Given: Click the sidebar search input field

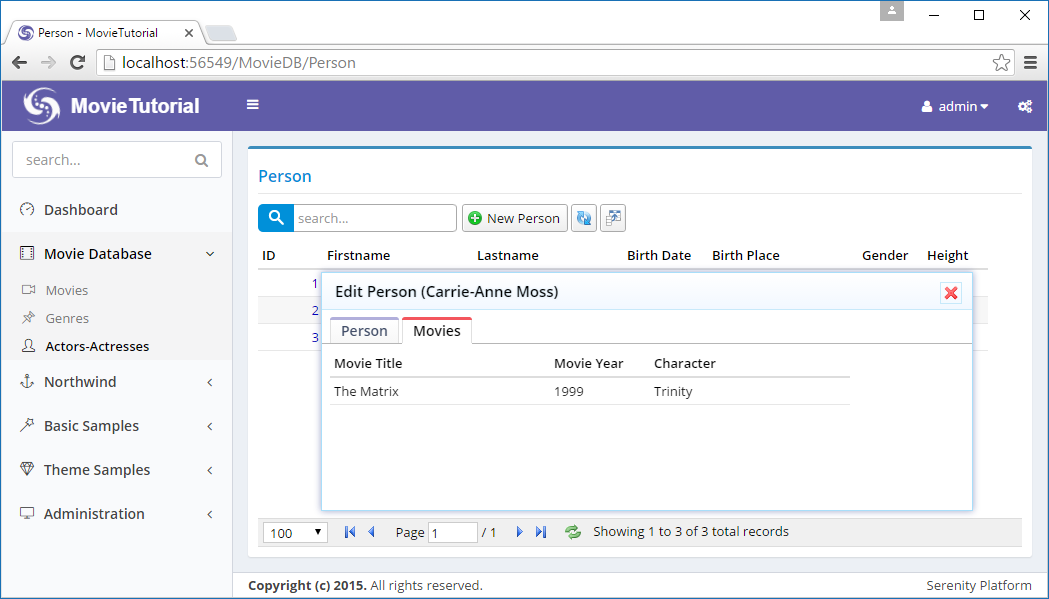Looking at the screenshot, I should point(105,160).
